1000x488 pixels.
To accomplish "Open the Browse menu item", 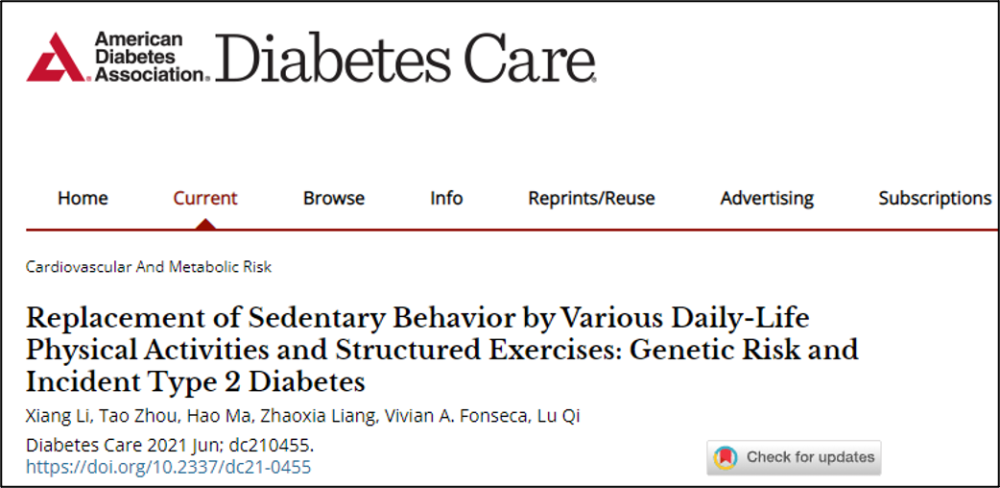I will click(334, 198).
